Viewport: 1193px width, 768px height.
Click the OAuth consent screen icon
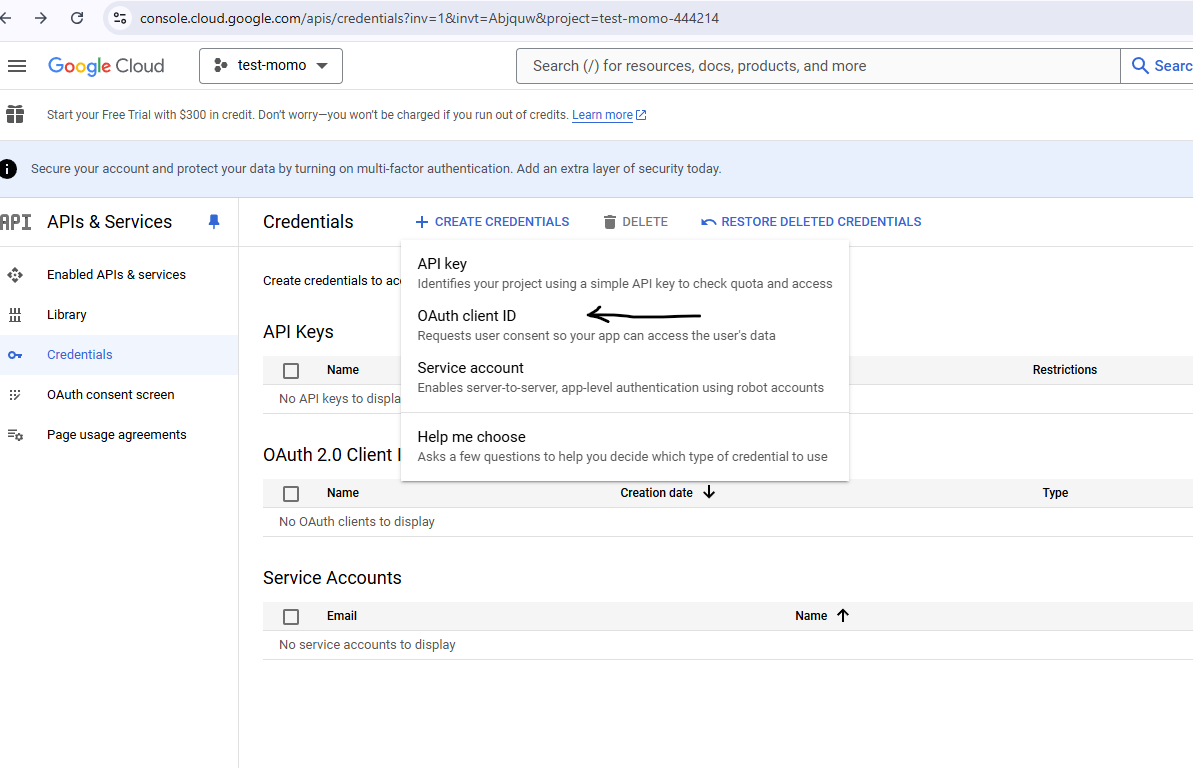(15, 395)
